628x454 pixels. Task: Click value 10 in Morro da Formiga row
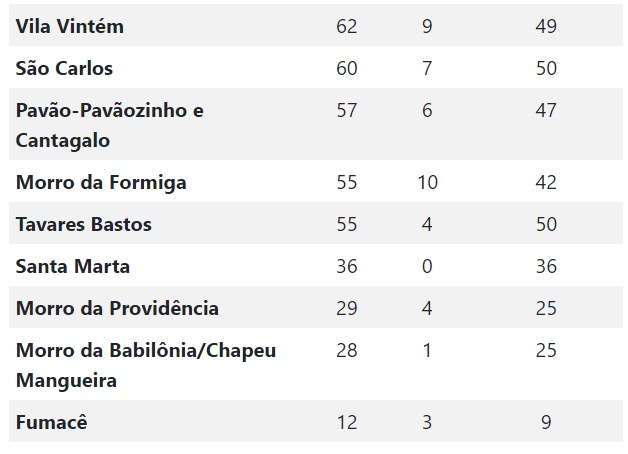coord(428,183)
